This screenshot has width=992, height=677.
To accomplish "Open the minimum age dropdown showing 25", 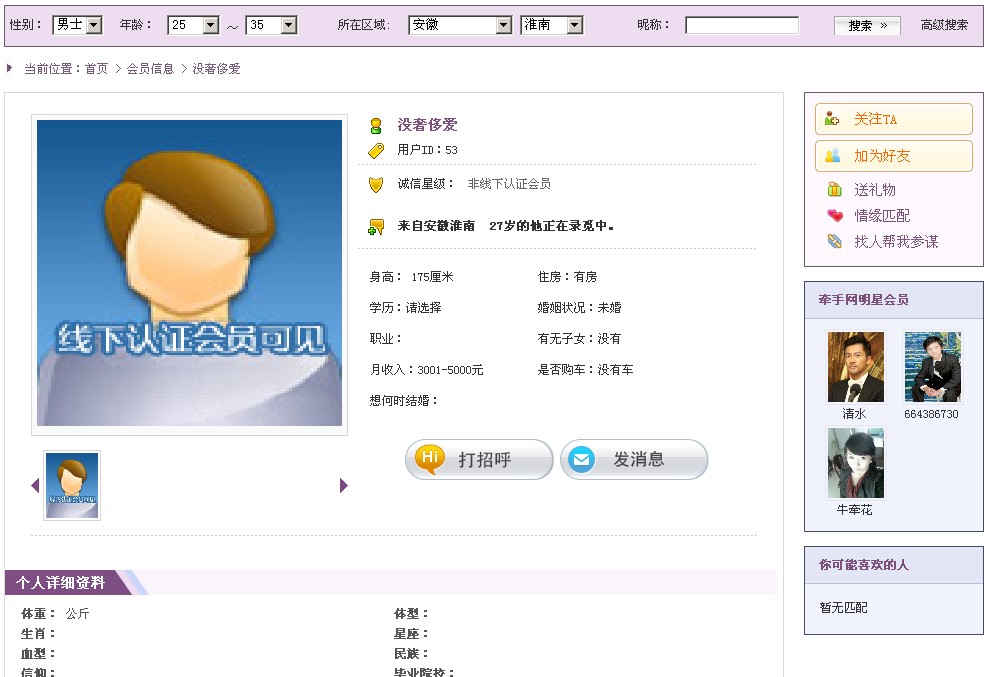I will [193, 25].
